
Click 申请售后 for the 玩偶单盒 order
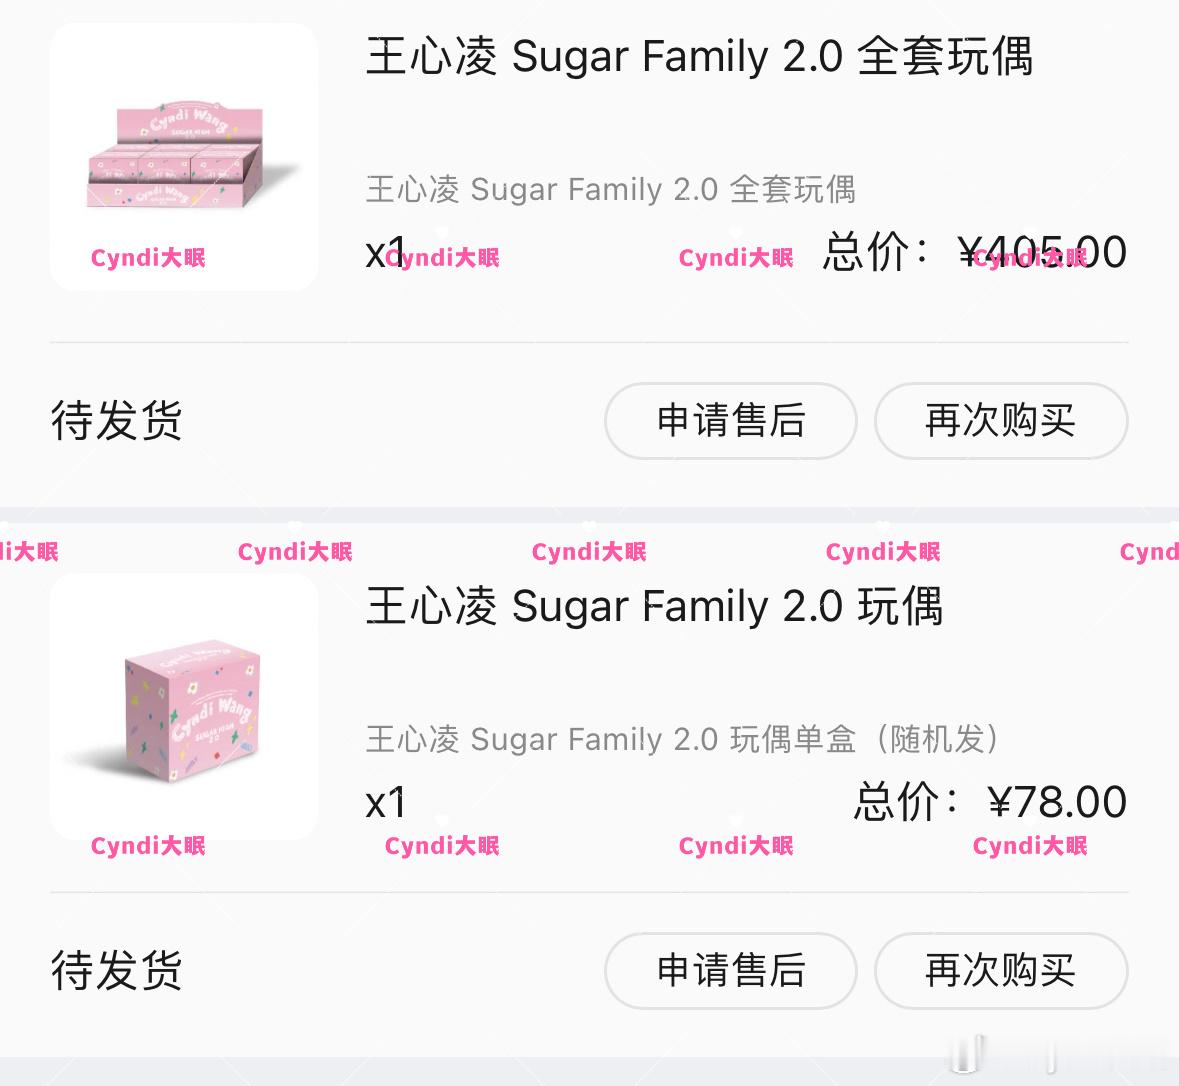(x=730, y=970)
